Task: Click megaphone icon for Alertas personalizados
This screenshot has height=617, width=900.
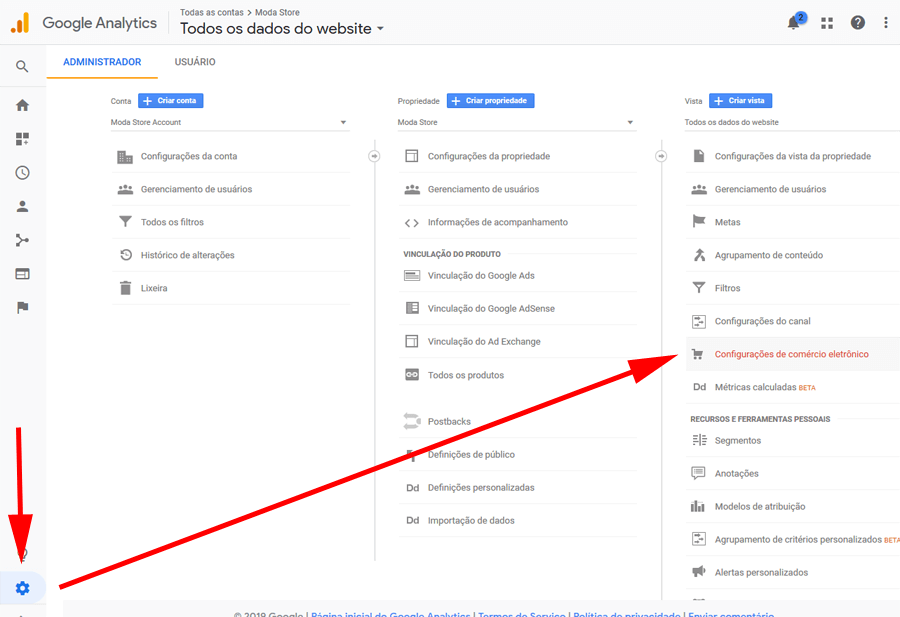Action: [699, 571]
